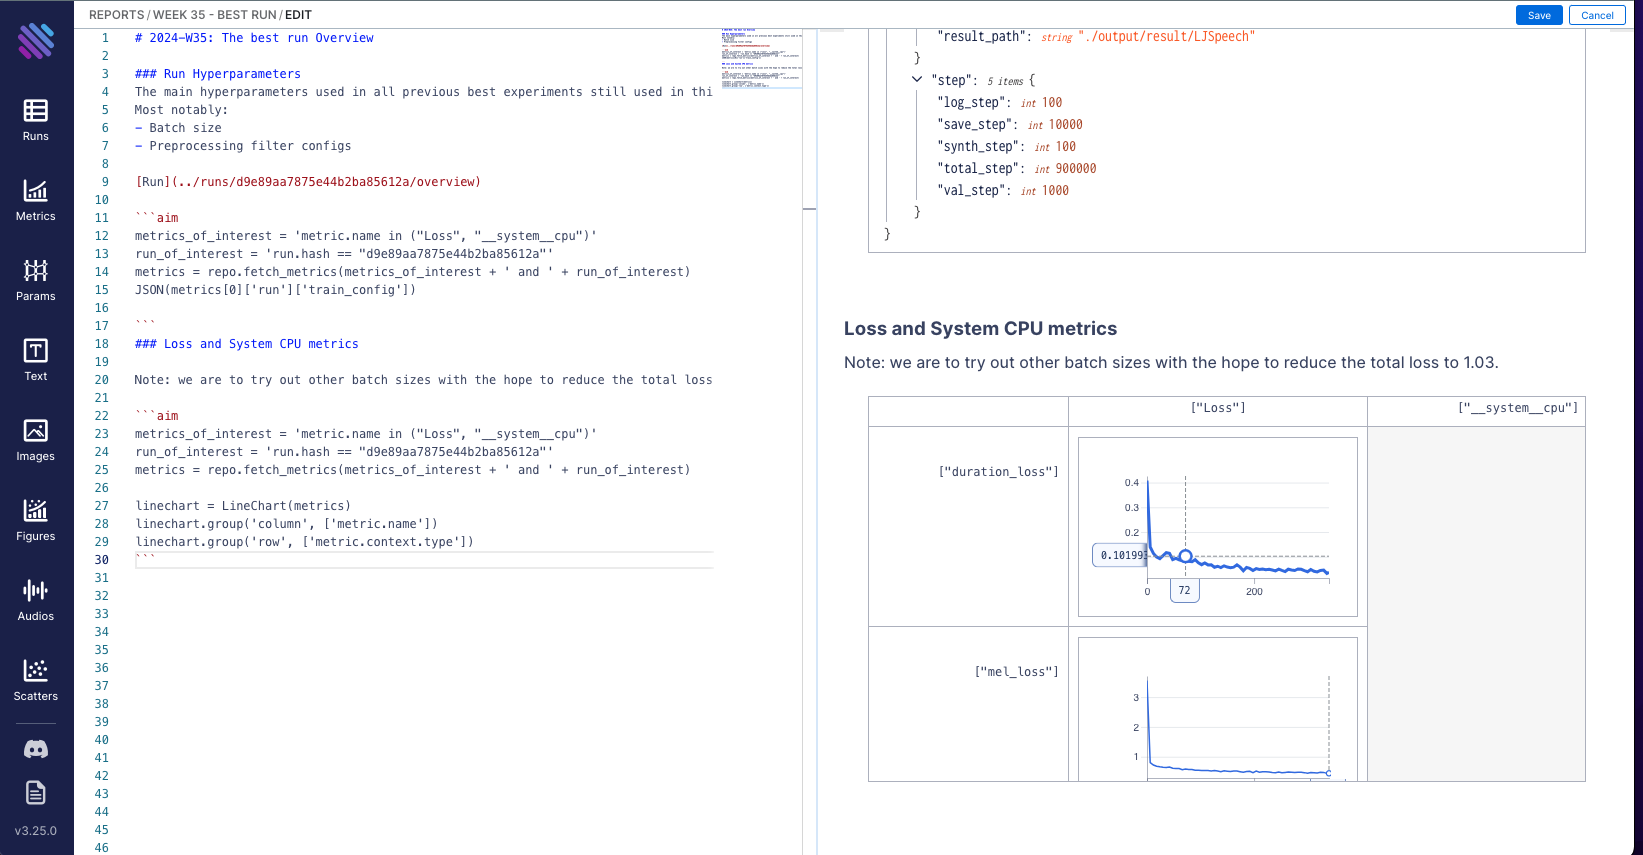Image resolution: width=1643 pixels, height=855 pixels.
Task: Click the y-value tooltip 0.10199
Action: click(1120, 555)
